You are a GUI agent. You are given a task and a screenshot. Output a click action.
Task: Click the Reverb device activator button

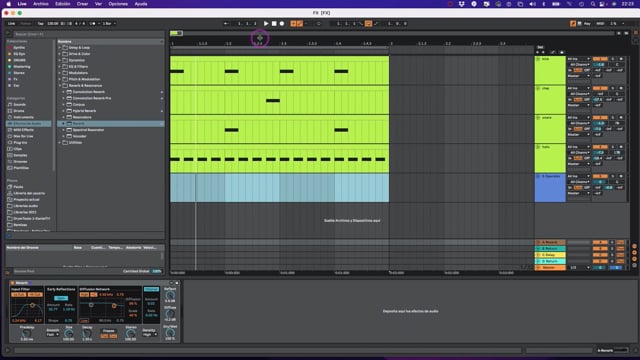13,283
